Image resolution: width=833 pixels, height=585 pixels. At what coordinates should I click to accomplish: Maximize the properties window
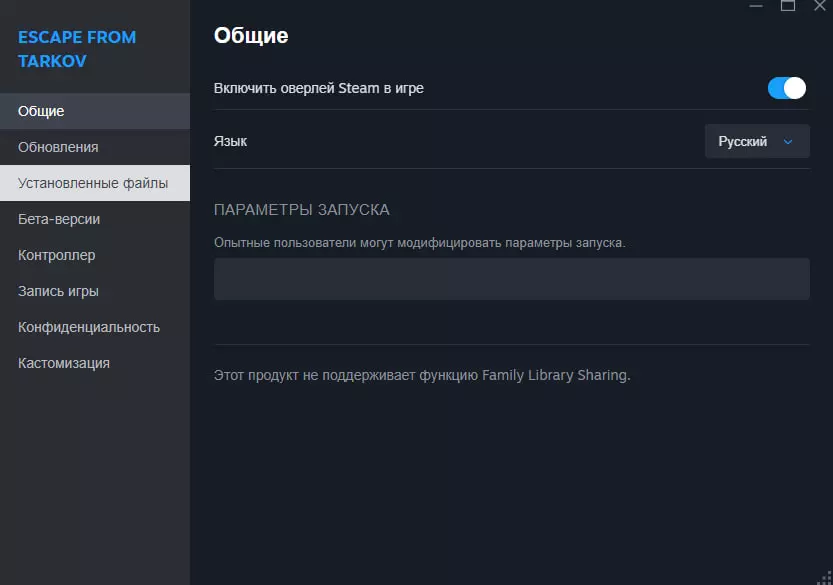pyautogui.click(x=788, y=6)
